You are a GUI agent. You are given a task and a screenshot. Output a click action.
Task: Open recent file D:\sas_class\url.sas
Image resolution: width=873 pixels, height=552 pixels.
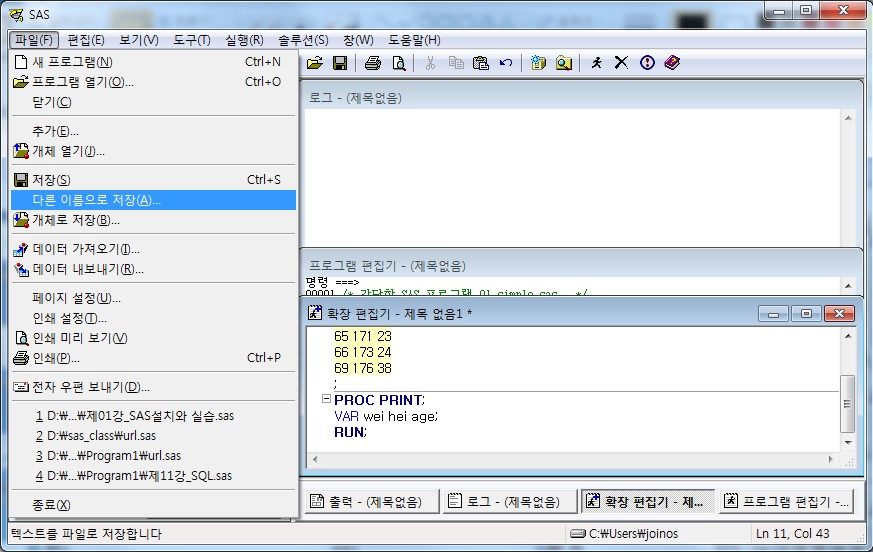[153, 436]
